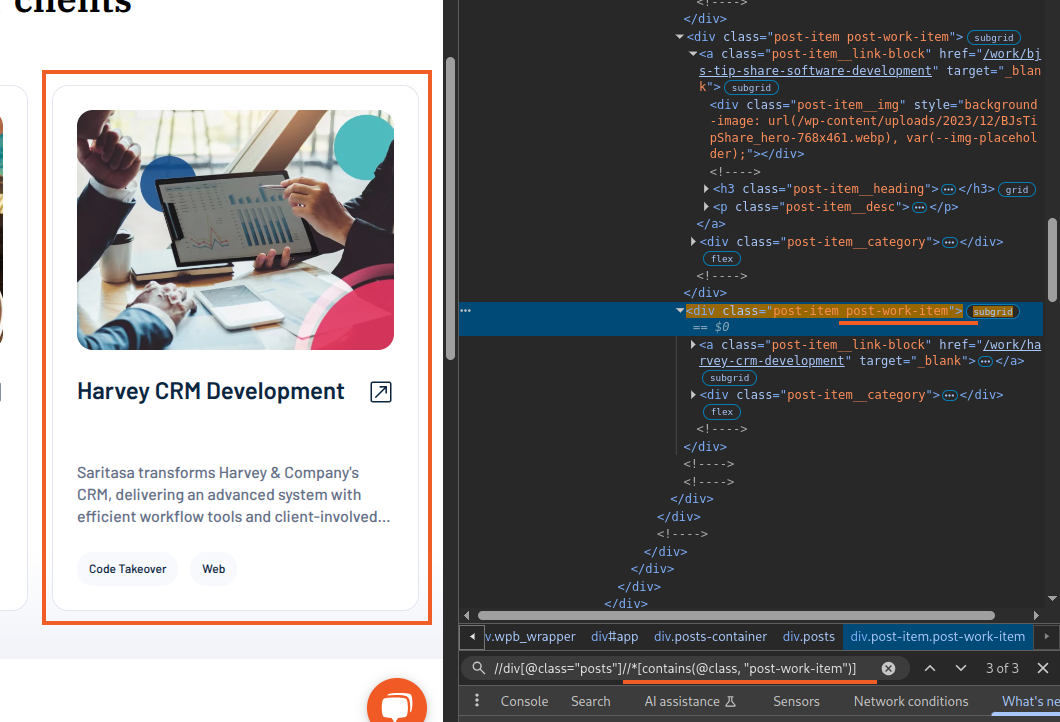Jump to previous search match
Image resolution: width=1060 pixels, height=722 pixels.
tap(930, 668)
